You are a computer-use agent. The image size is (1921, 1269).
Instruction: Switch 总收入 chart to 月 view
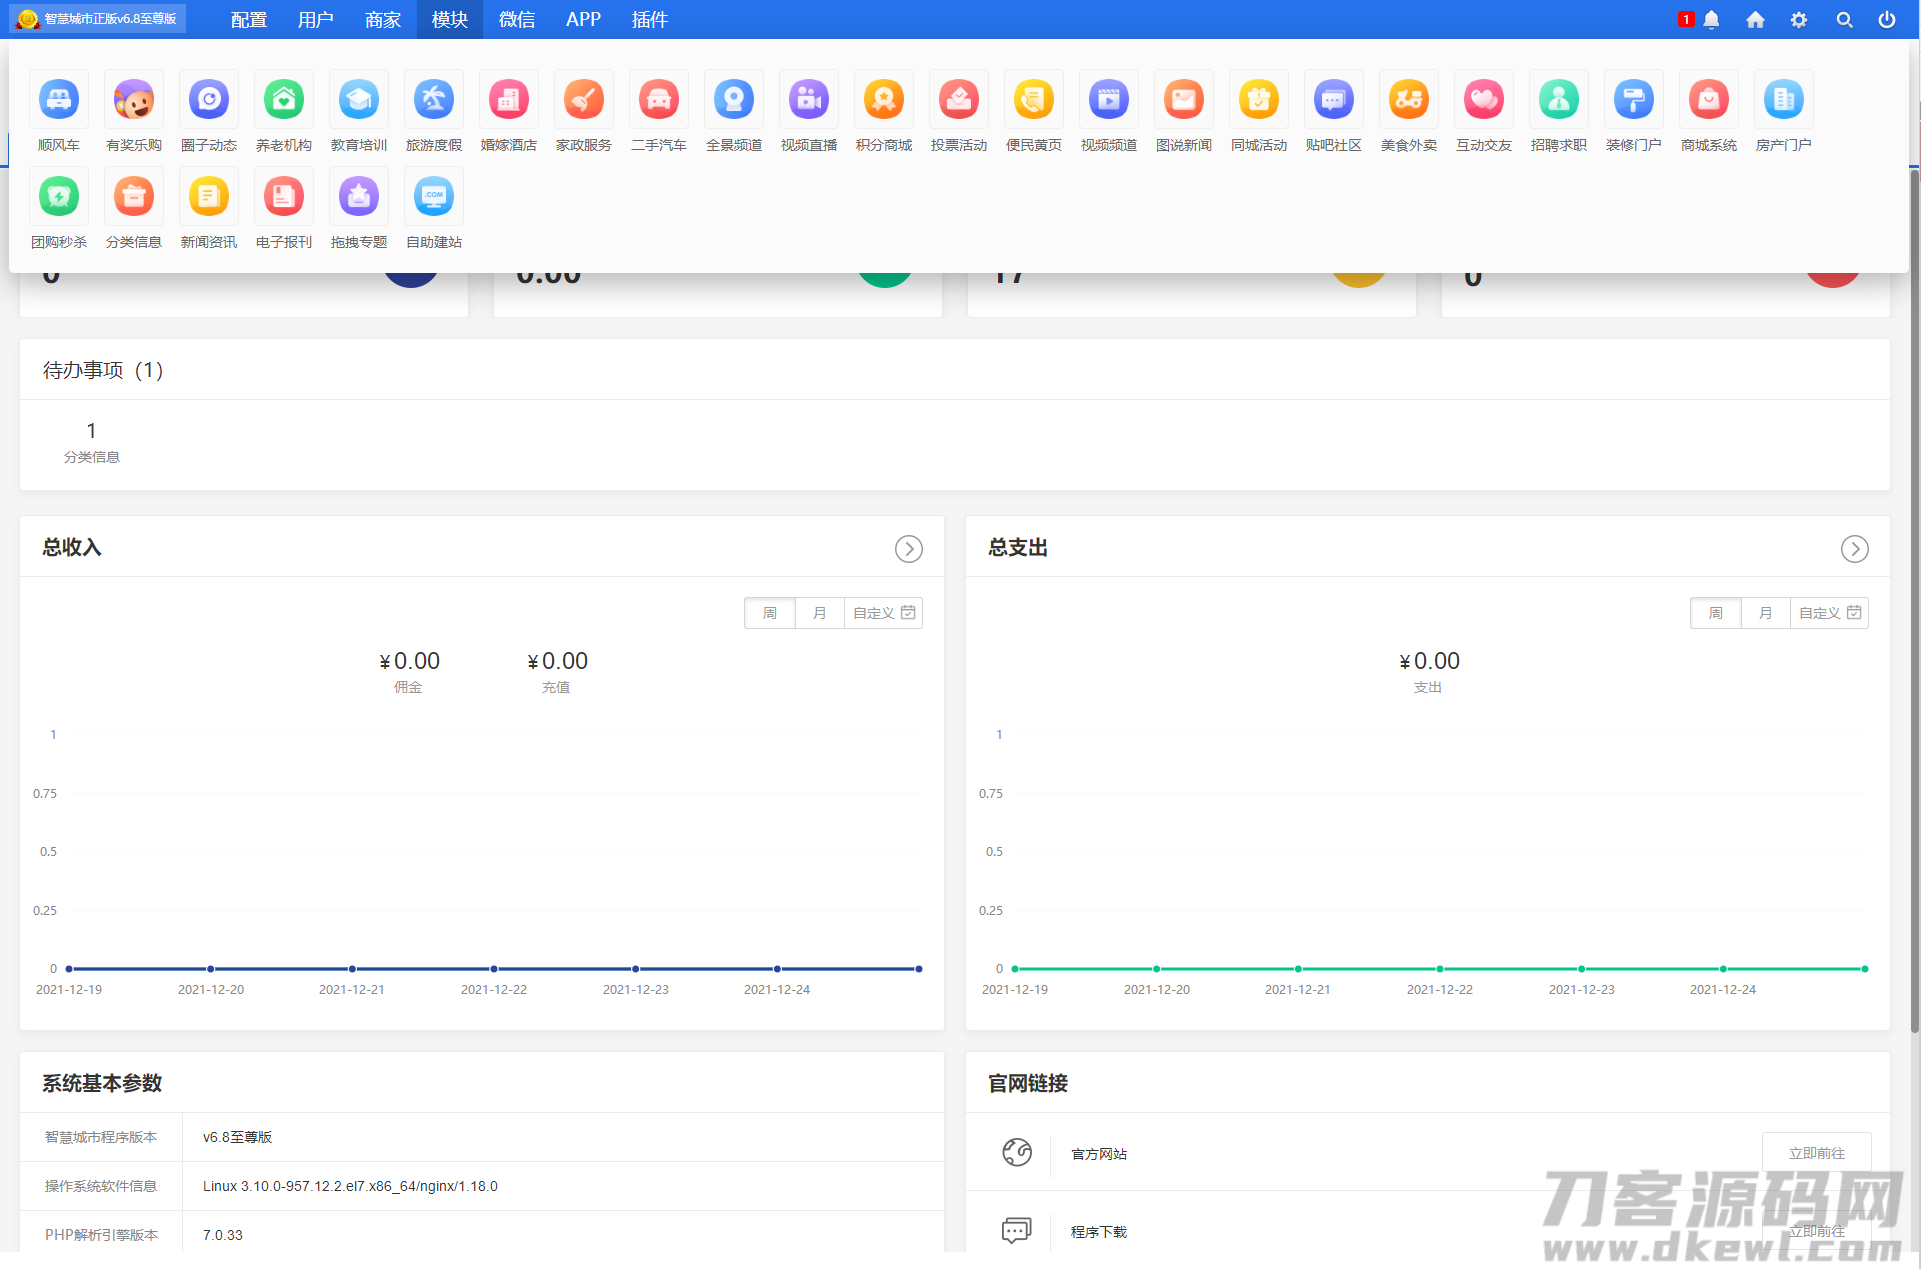point(820,613)
